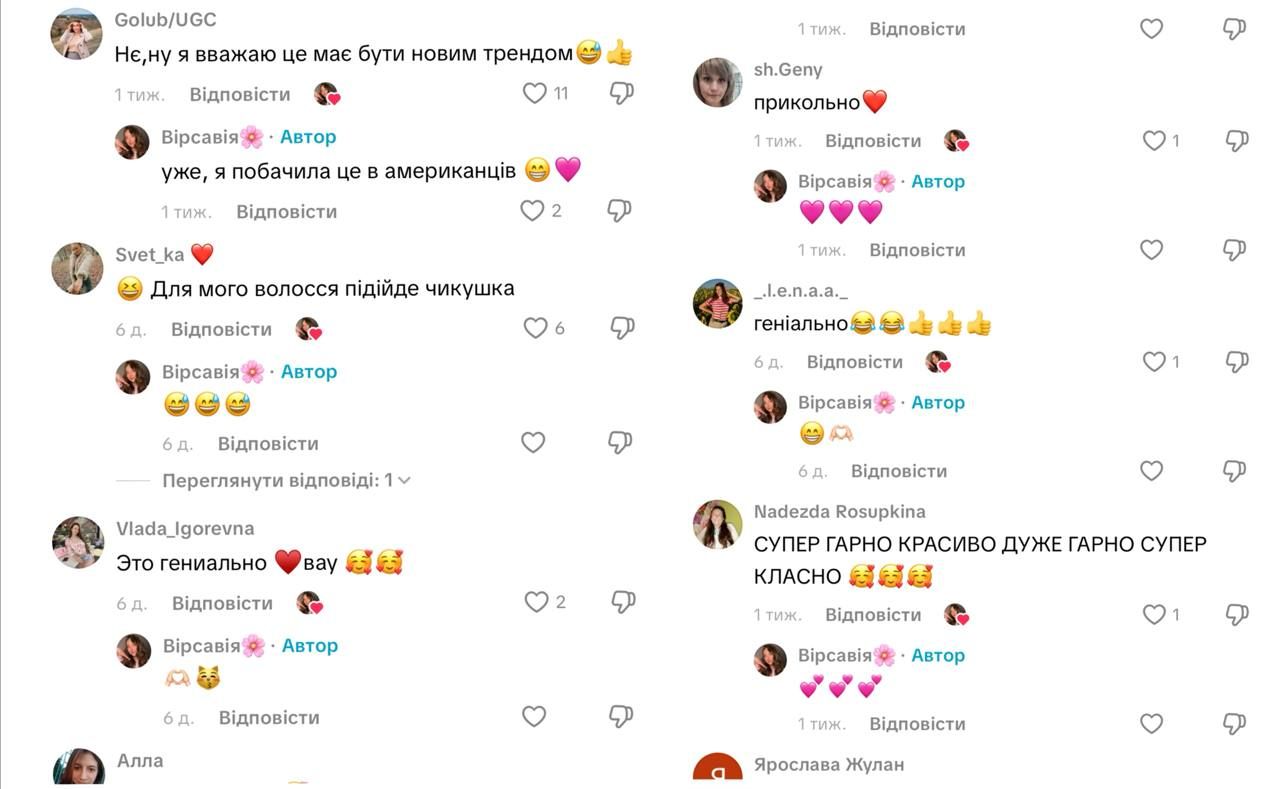
Task: Click the author-liked badge on sh.Geny's comment
Action: (x=957, y=141)
